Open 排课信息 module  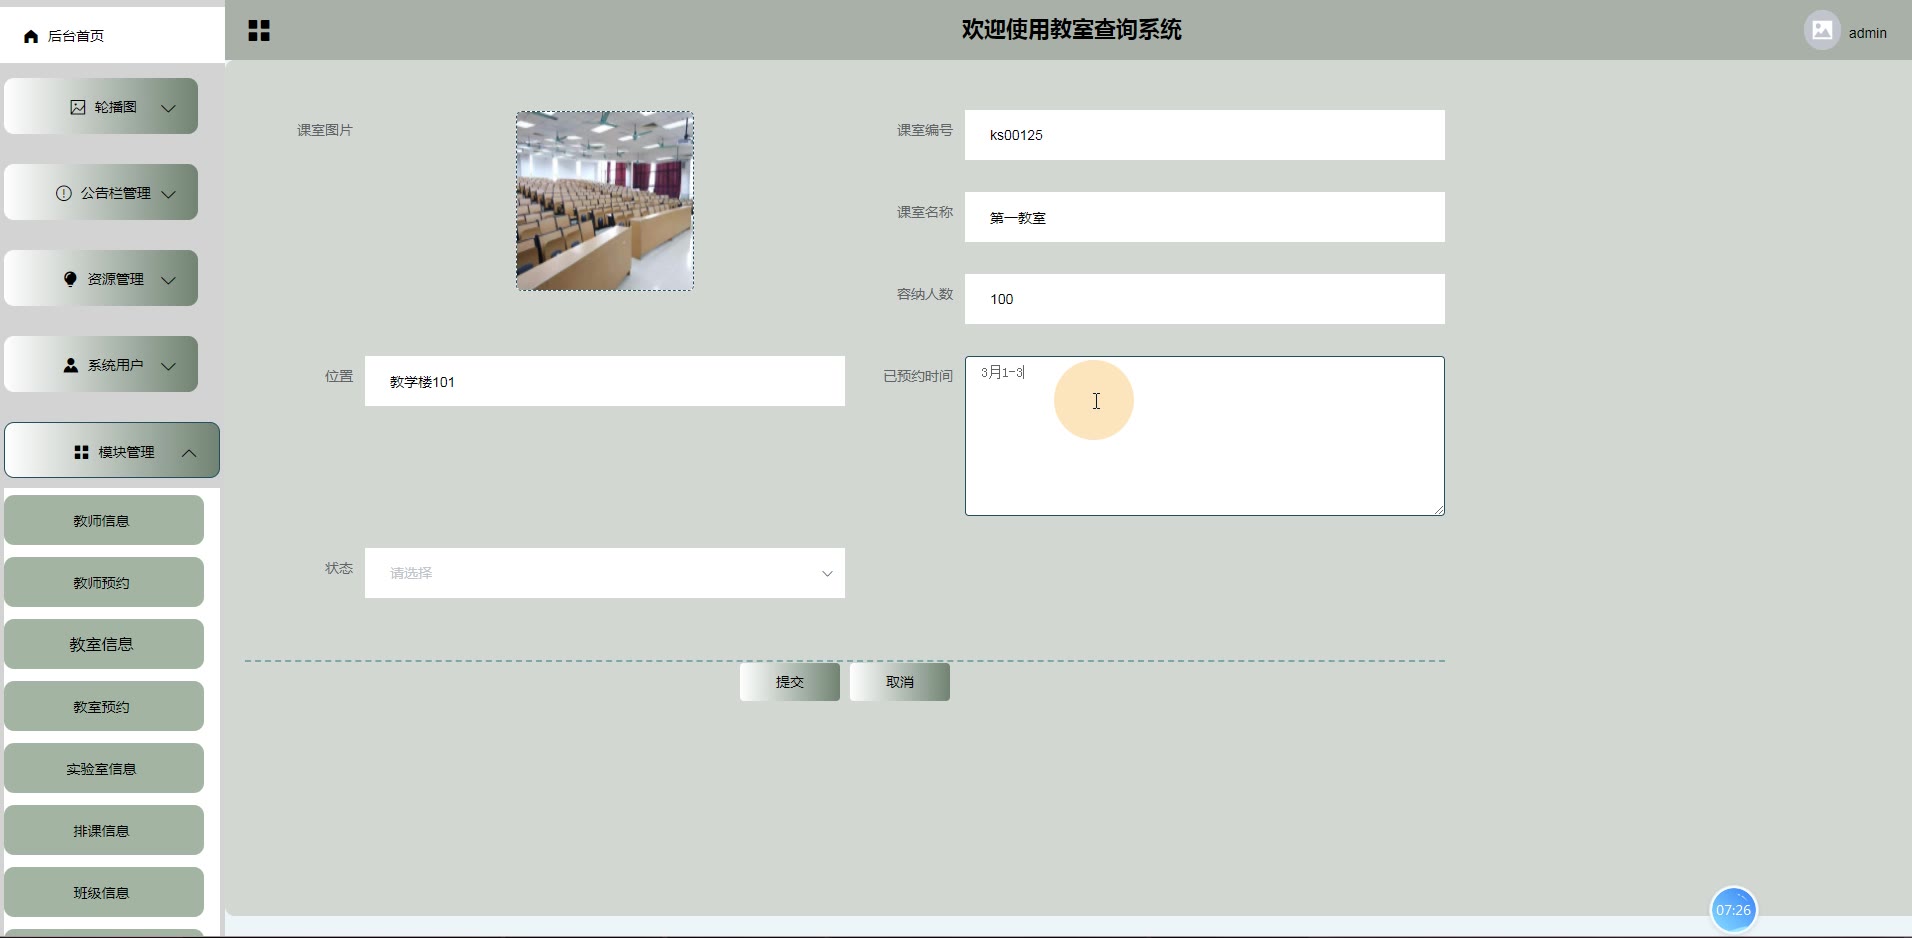coord(104,830)
